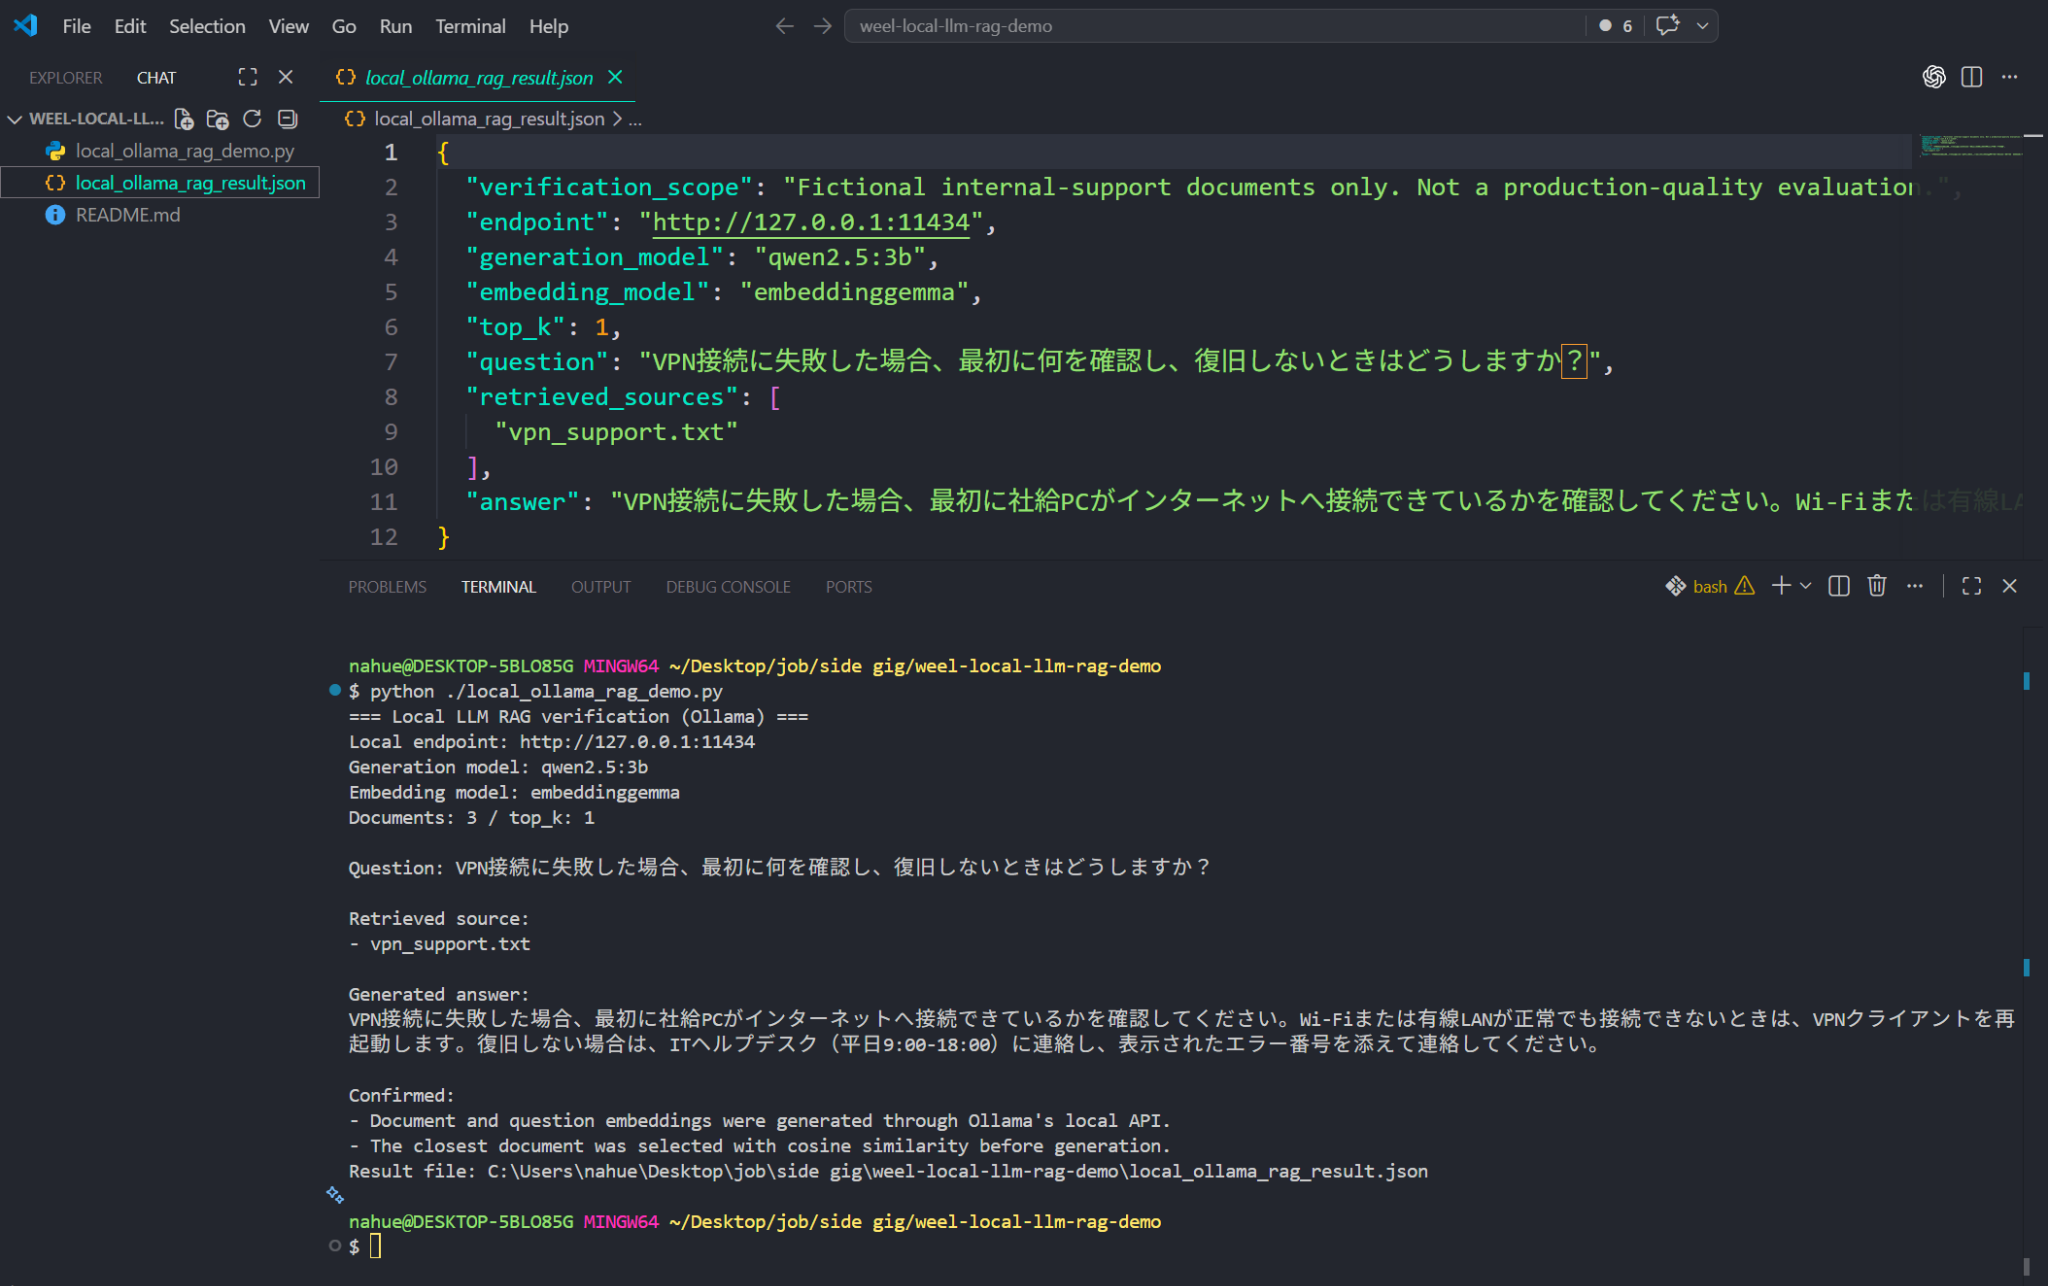This screenshot has width=2048, height=1286.
Task: Click the terminal vertical scrollbar
Action: click(2026, 950)
